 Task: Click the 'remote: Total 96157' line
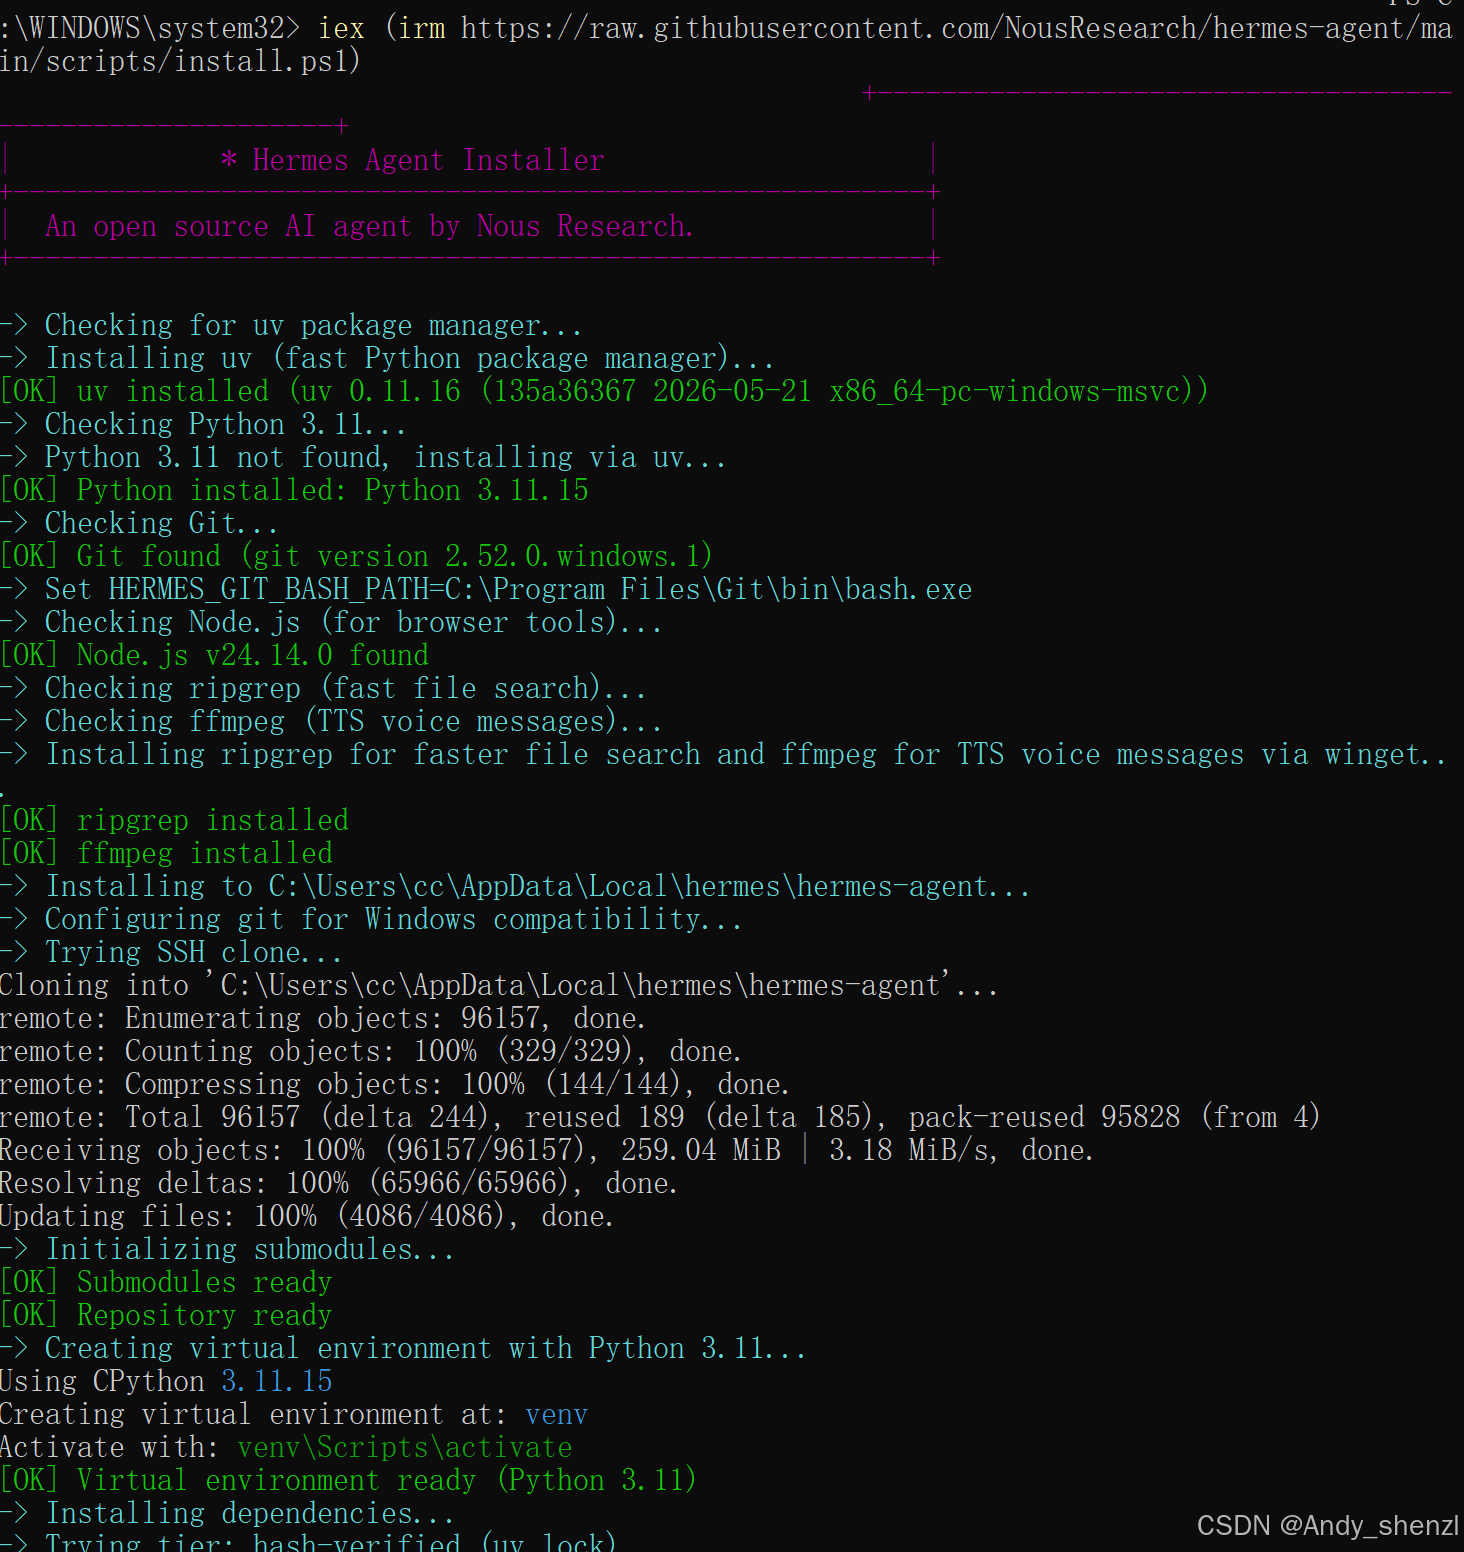(660, 1117)
